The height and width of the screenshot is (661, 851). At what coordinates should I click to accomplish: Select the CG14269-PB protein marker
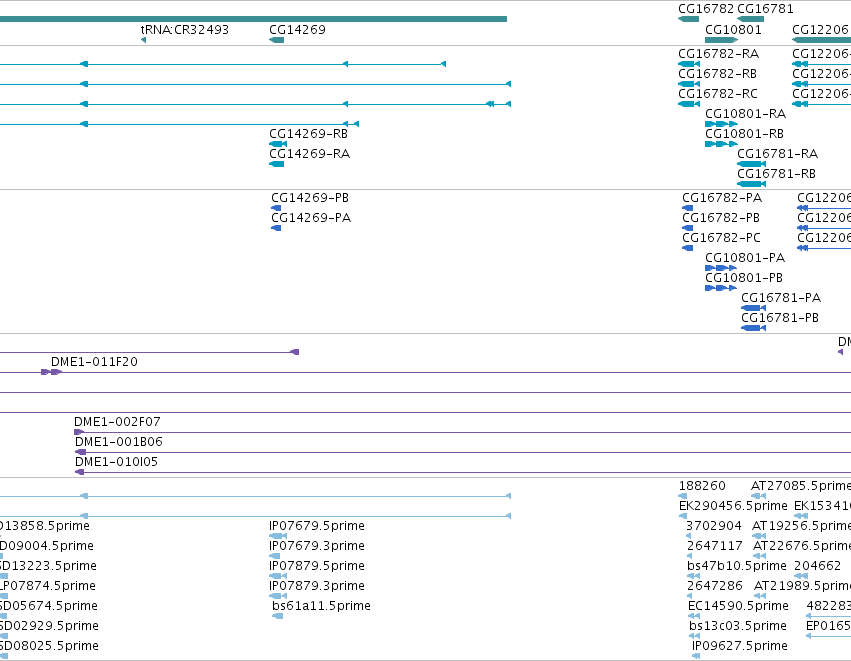click(276, 208)
